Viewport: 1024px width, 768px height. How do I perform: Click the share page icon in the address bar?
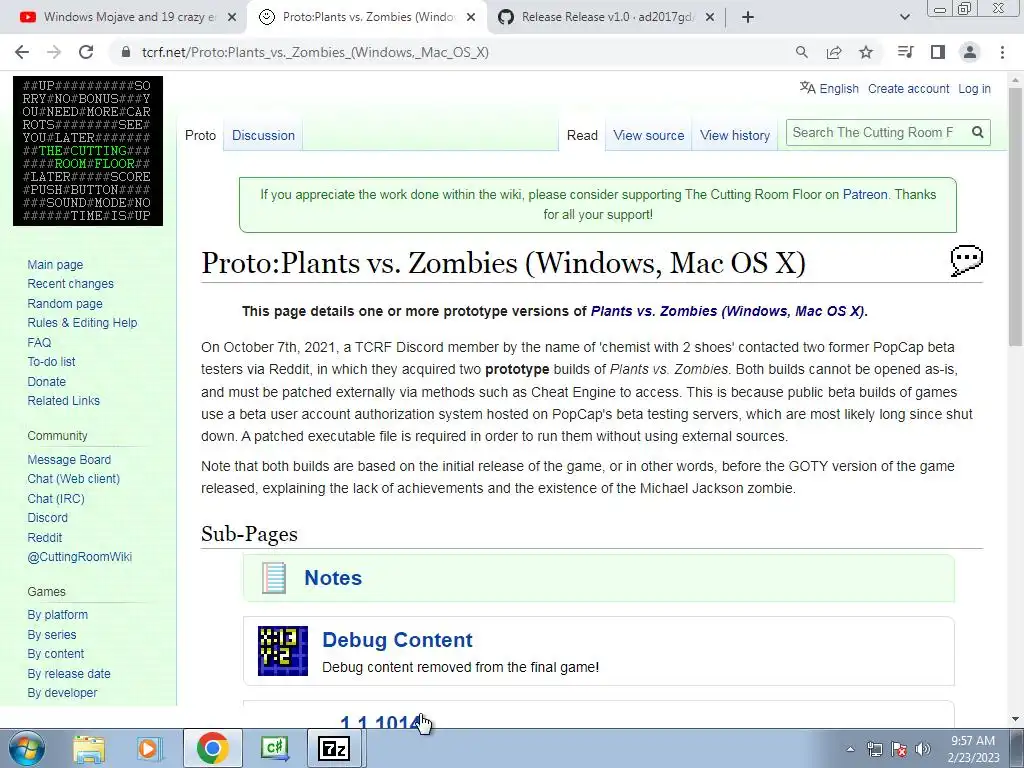(834, 52)
